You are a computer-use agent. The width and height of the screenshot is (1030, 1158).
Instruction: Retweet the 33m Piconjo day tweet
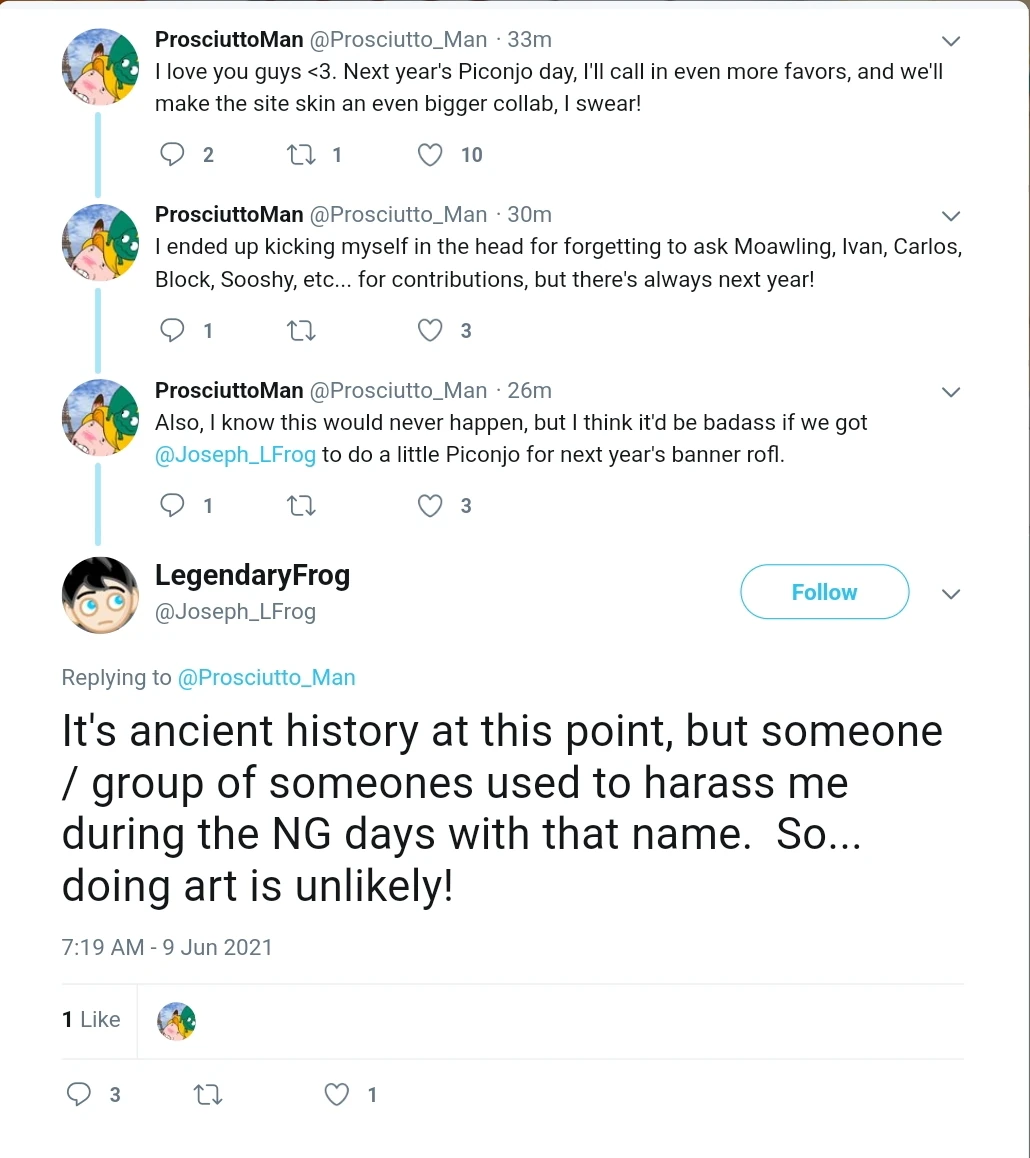(300, 154)
